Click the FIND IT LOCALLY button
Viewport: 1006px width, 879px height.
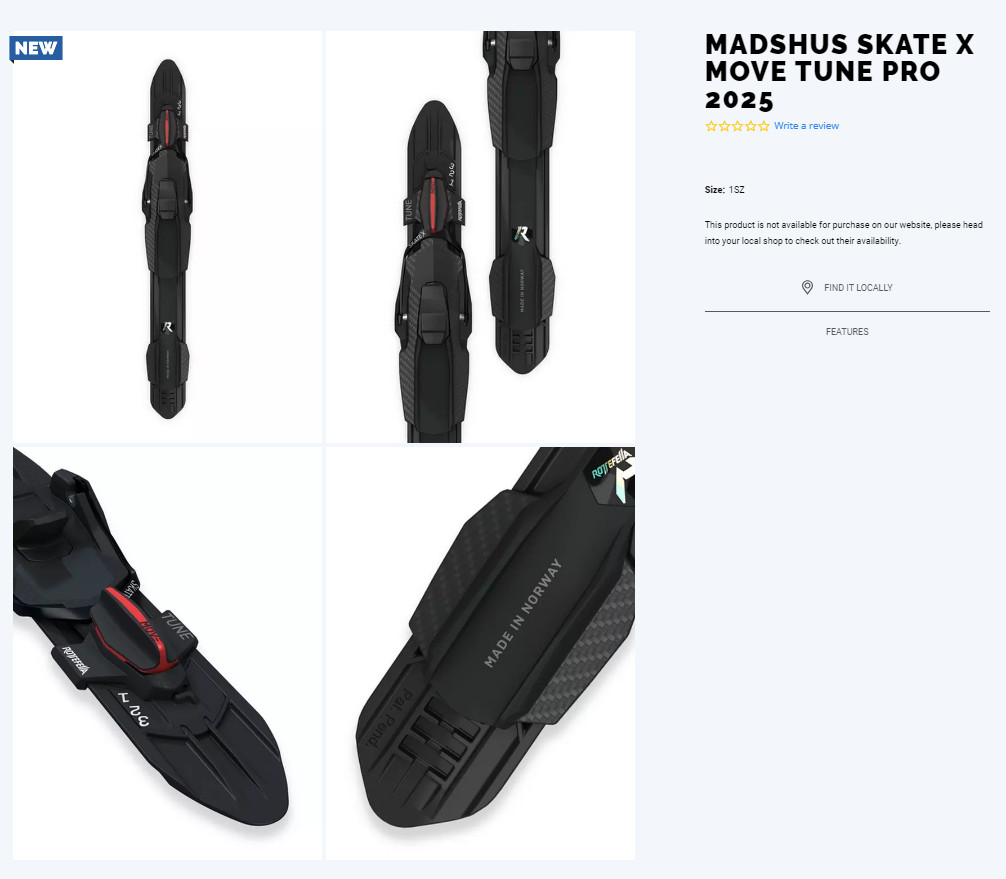point(847,287)
